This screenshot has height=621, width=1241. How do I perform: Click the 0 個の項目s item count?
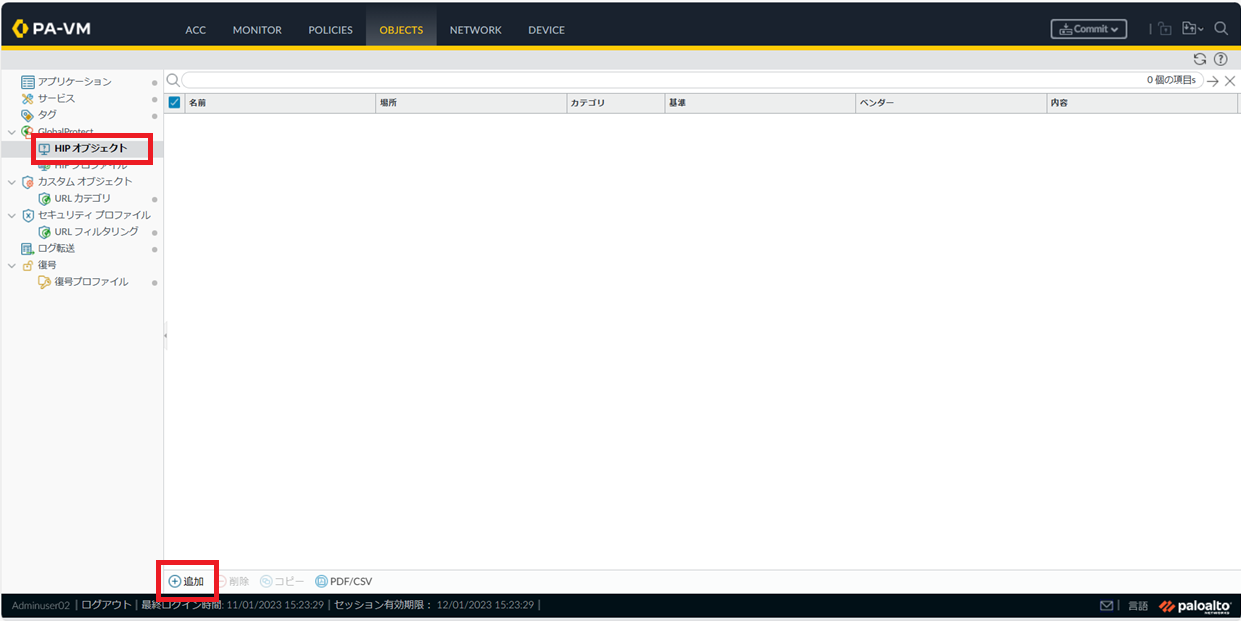1171,80
